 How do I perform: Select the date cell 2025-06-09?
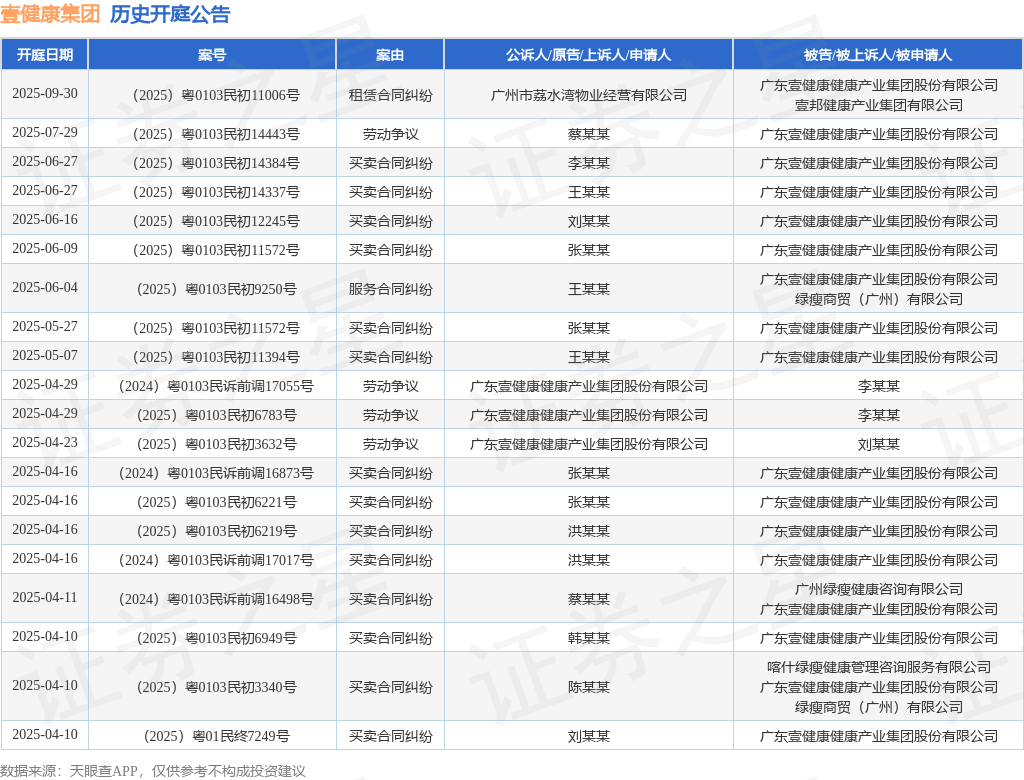click(44, 248)
